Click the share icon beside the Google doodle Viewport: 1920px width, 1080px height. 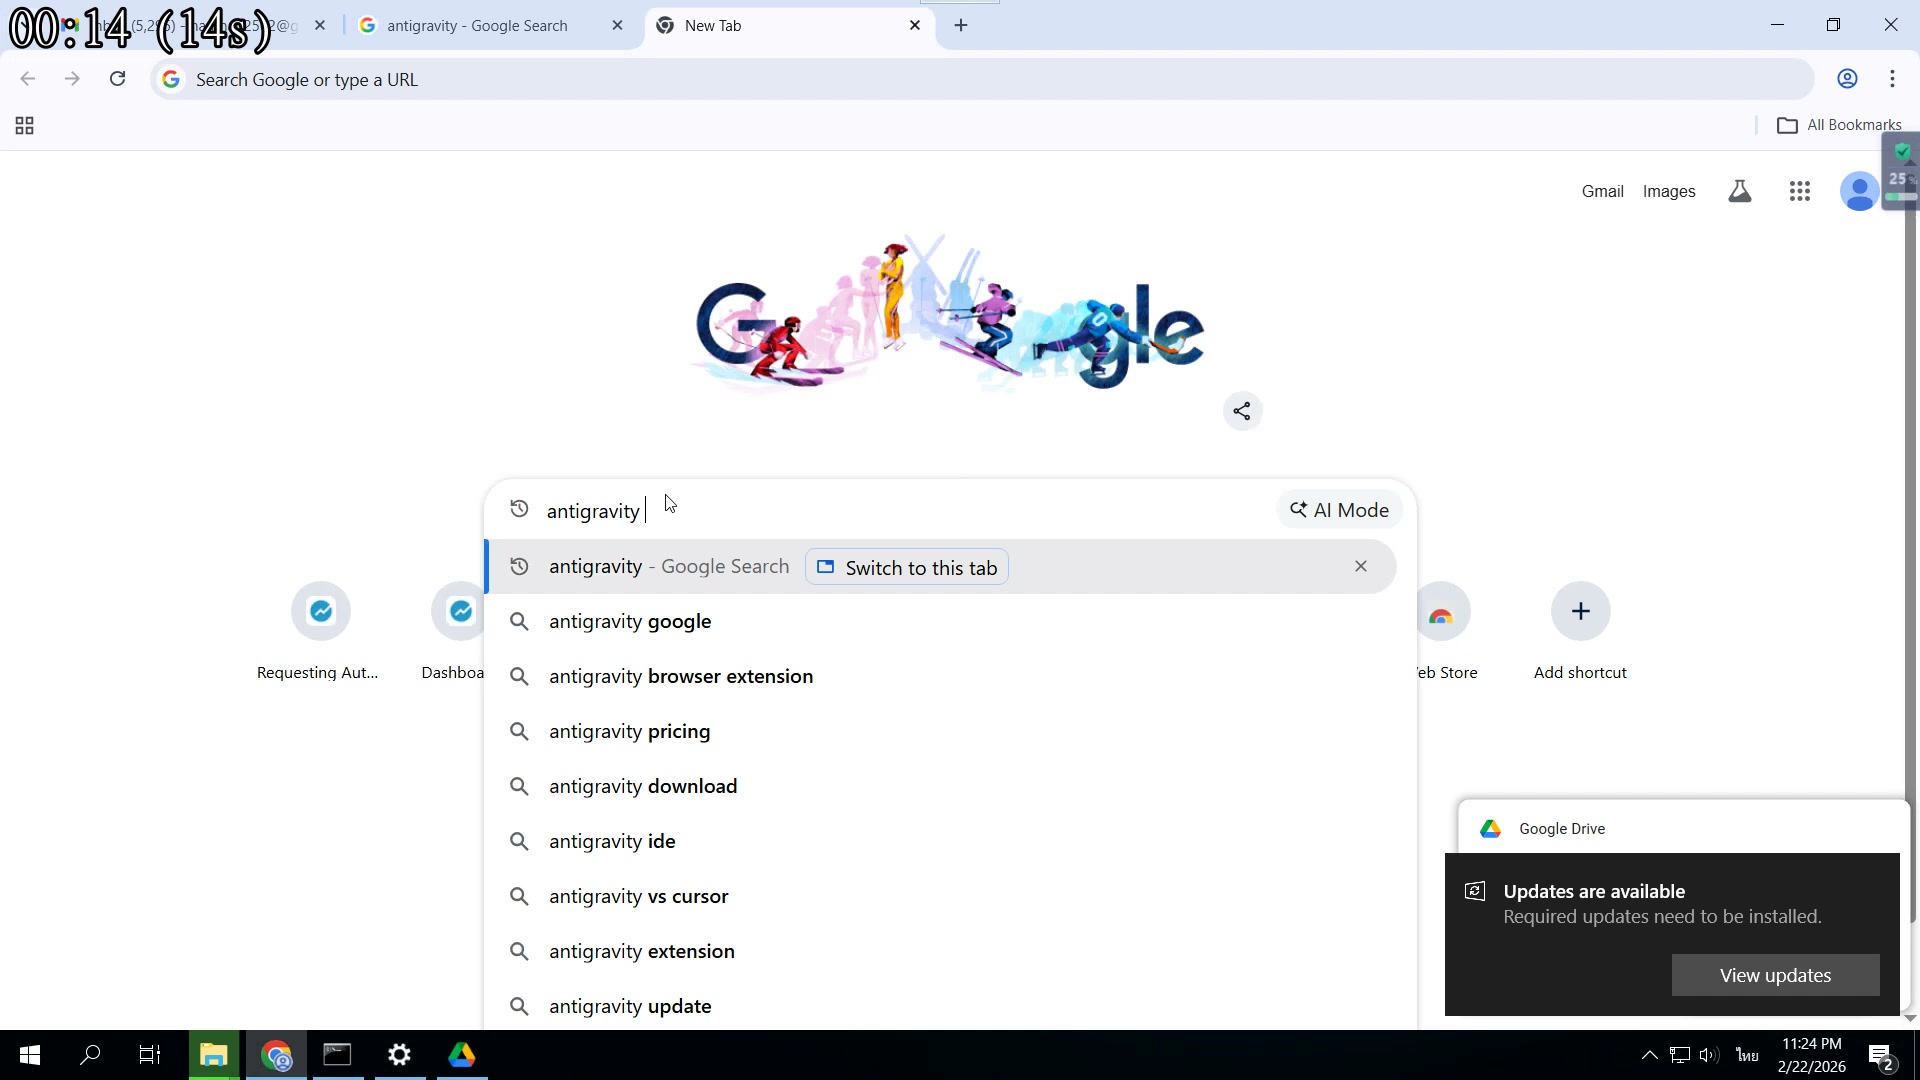coord(1242,411)
